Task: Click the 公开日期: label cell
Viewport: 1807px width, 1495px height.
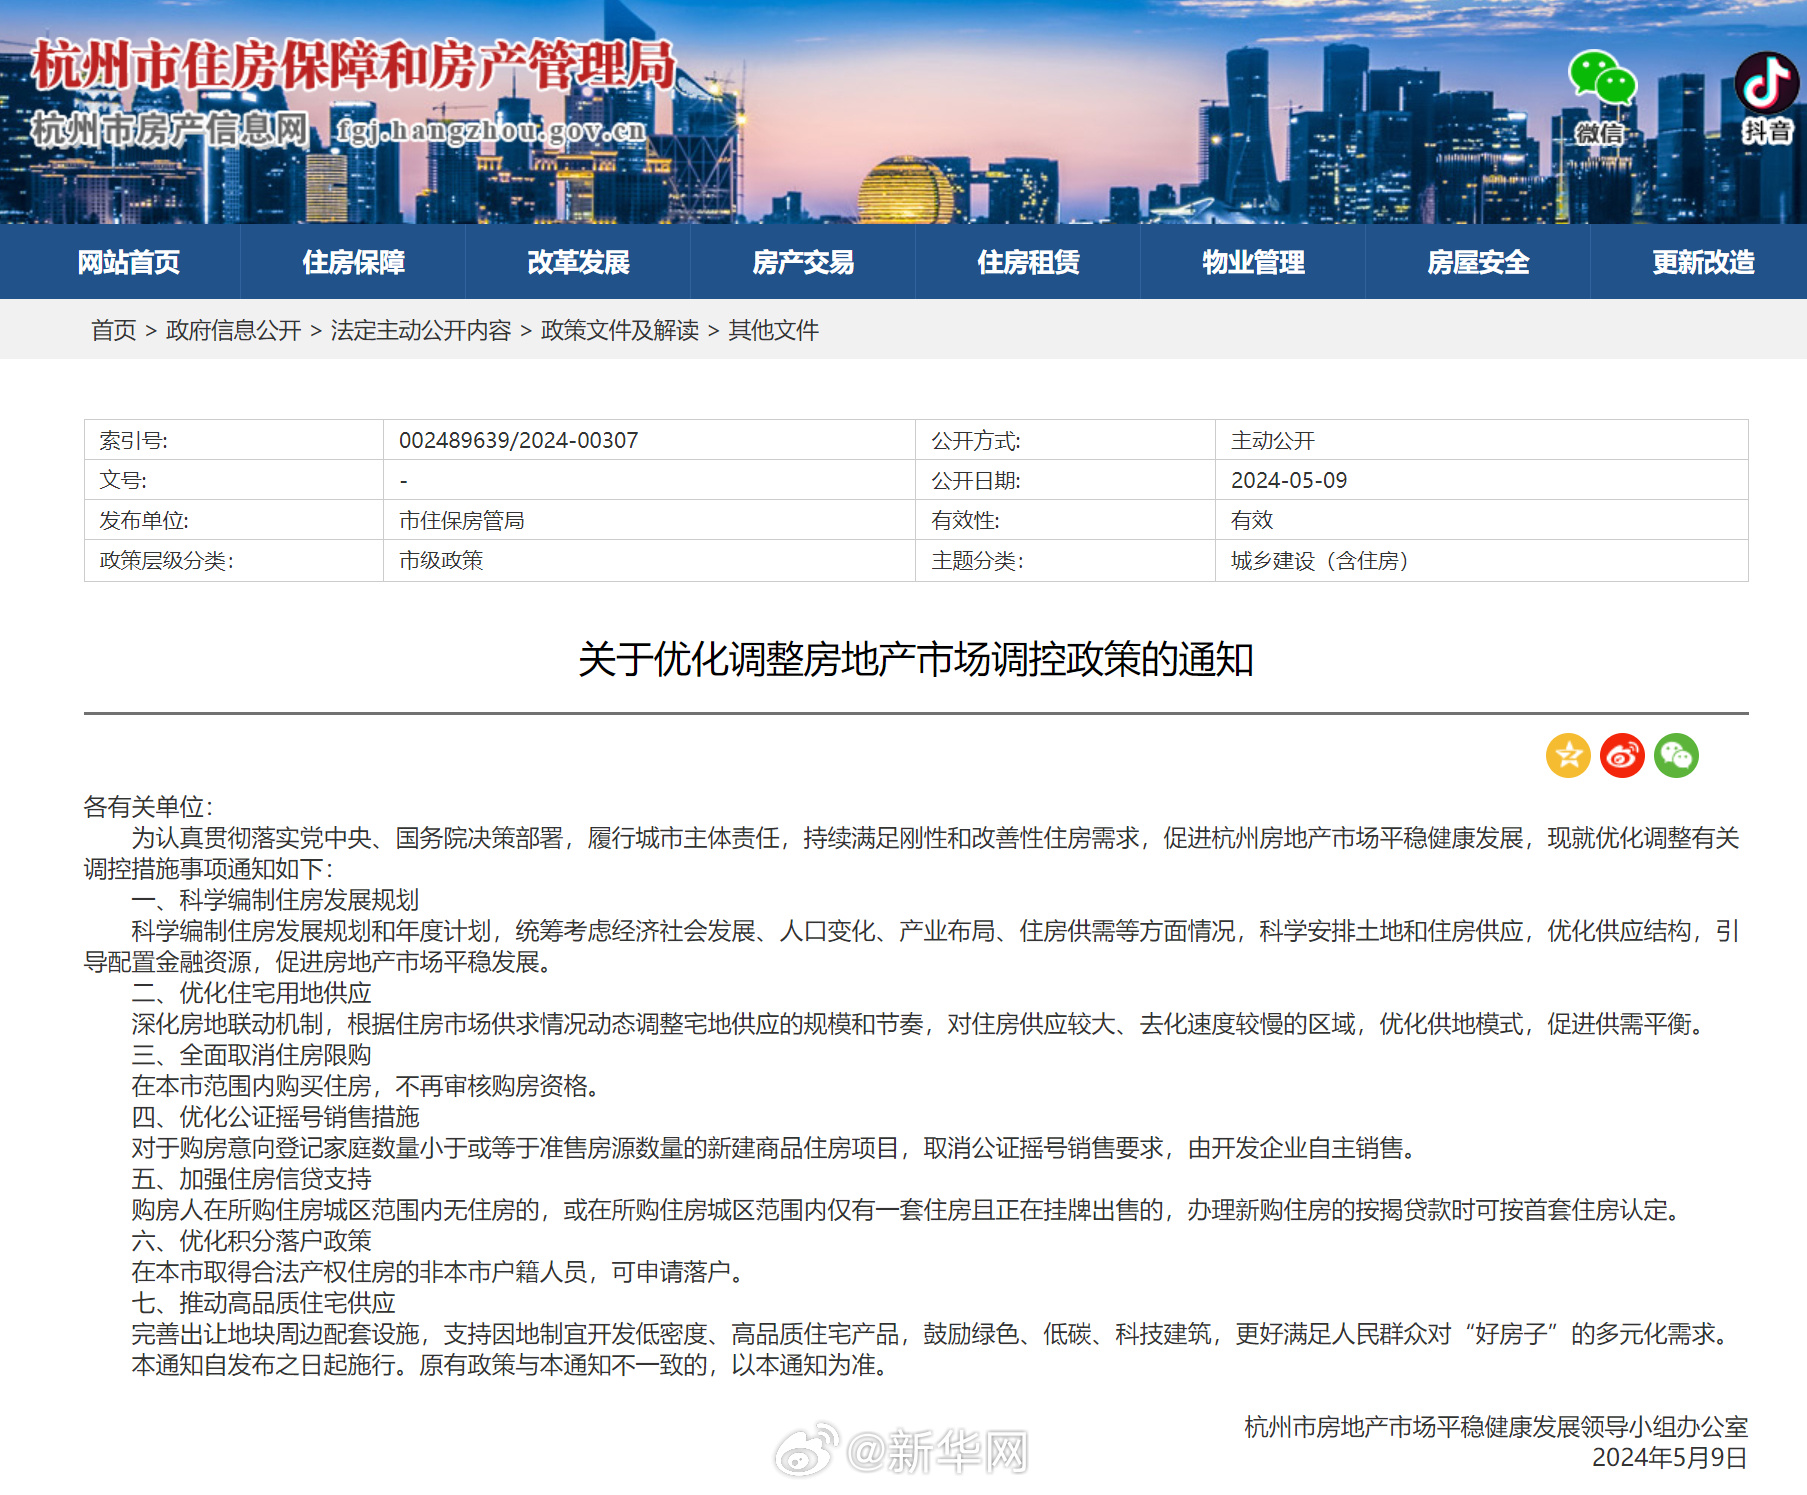Action: [x=1066, y=480]
